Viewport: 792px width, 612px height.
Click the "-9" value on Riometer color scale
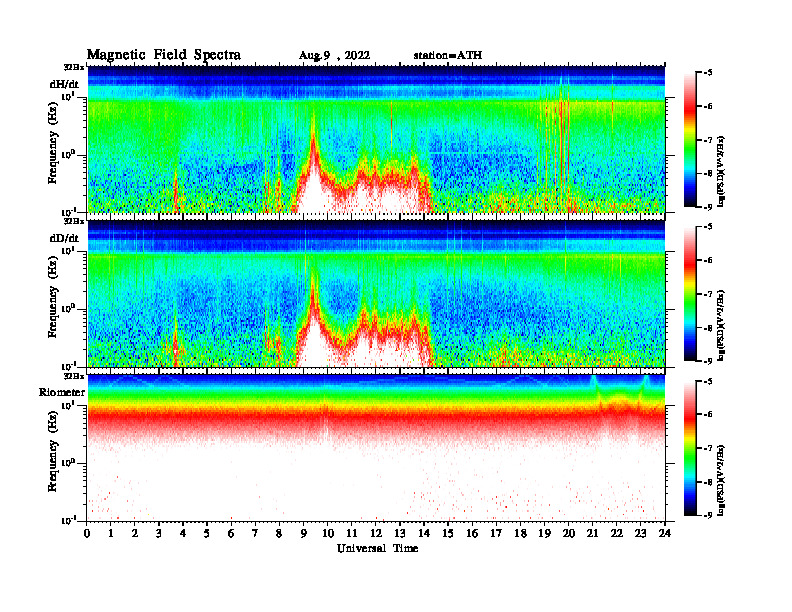(x=708, y=515)
